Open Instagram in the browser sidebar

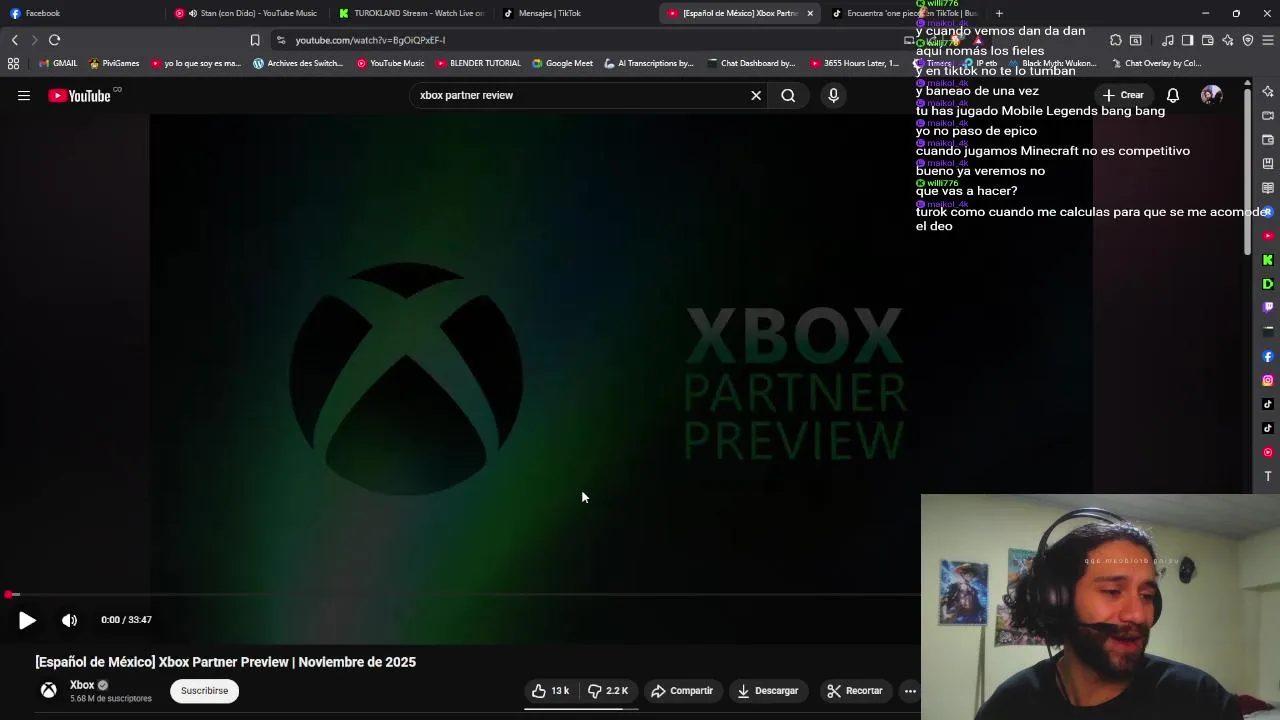[x=1268, y=380]
